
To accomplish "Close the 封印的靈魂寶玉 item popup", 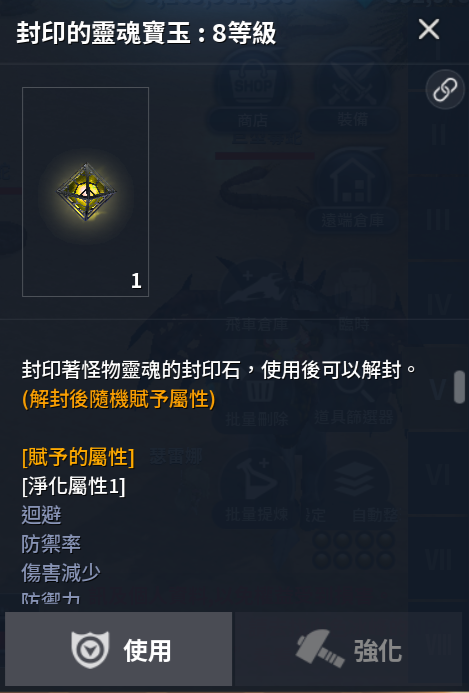I will tap(428, 30).
